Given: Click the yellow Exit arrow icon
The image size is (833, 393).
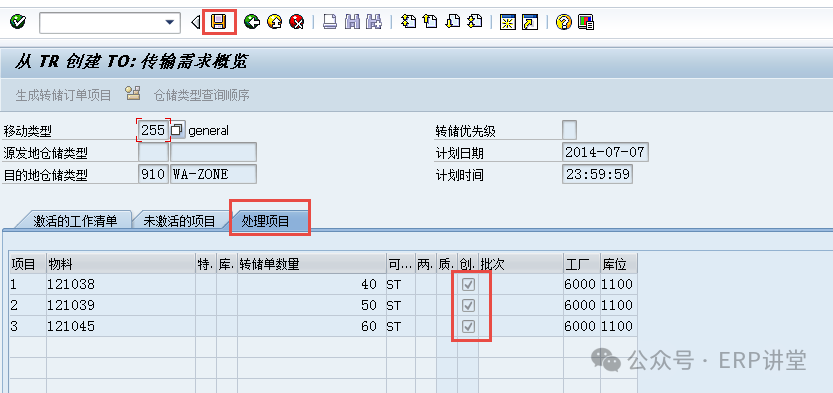Looking at the screenshot, I should [x=274, y=22].
